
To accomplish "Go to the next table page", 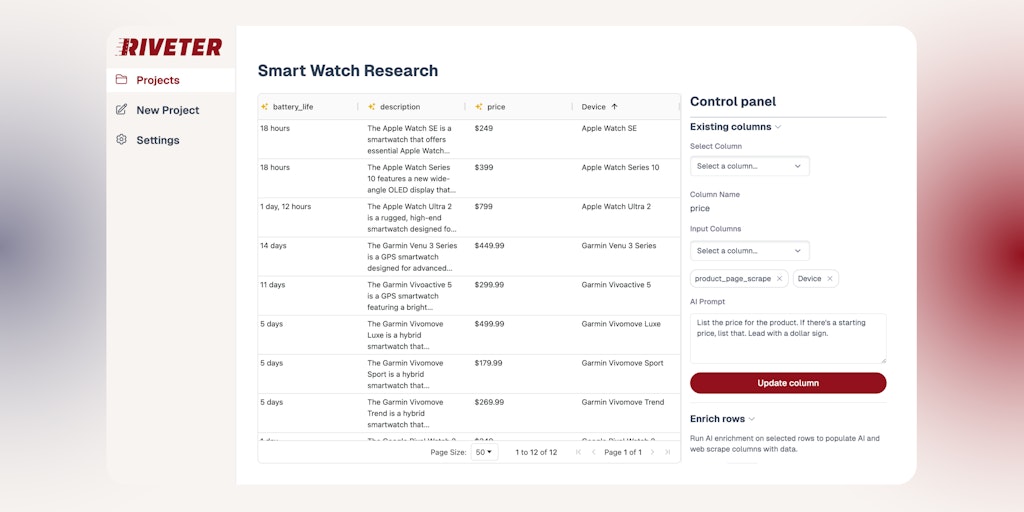I will pos(652,452).
